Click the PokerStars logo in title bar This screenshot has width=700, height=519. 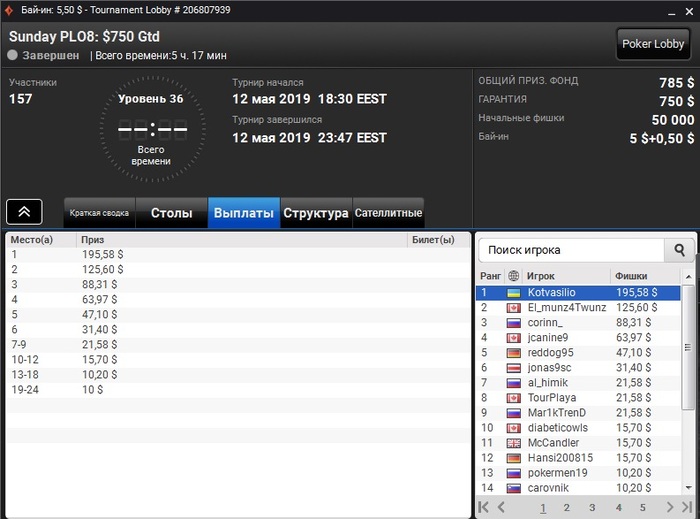pos(9,10)
